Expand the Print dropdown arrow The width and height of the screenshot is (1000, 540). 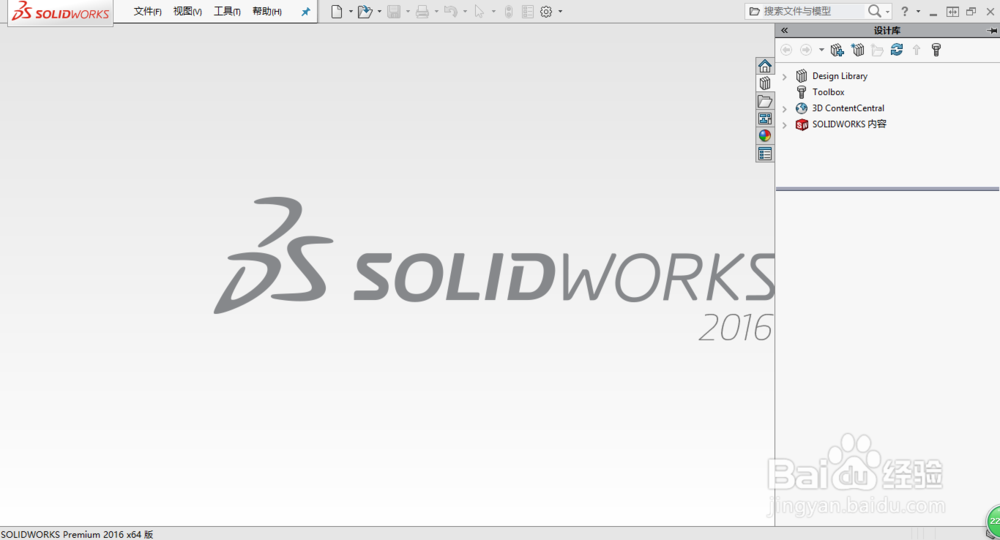436,11
